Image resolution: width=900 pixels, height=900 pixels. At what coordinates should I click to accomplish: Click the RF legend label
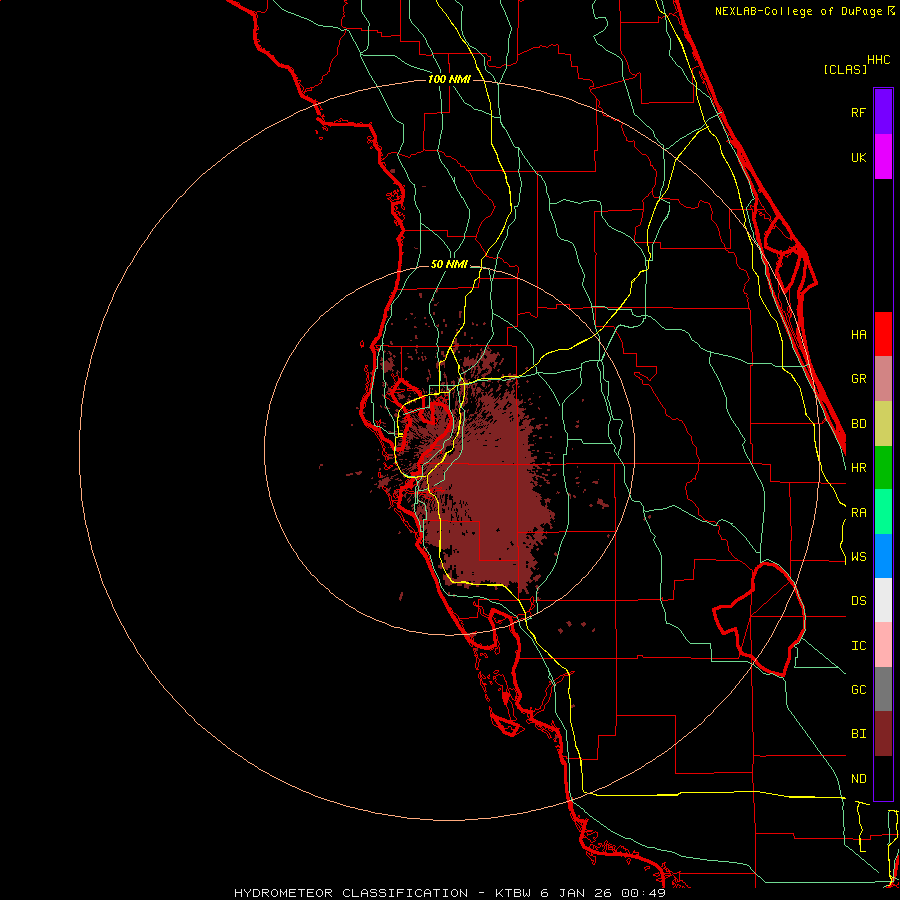858,112
